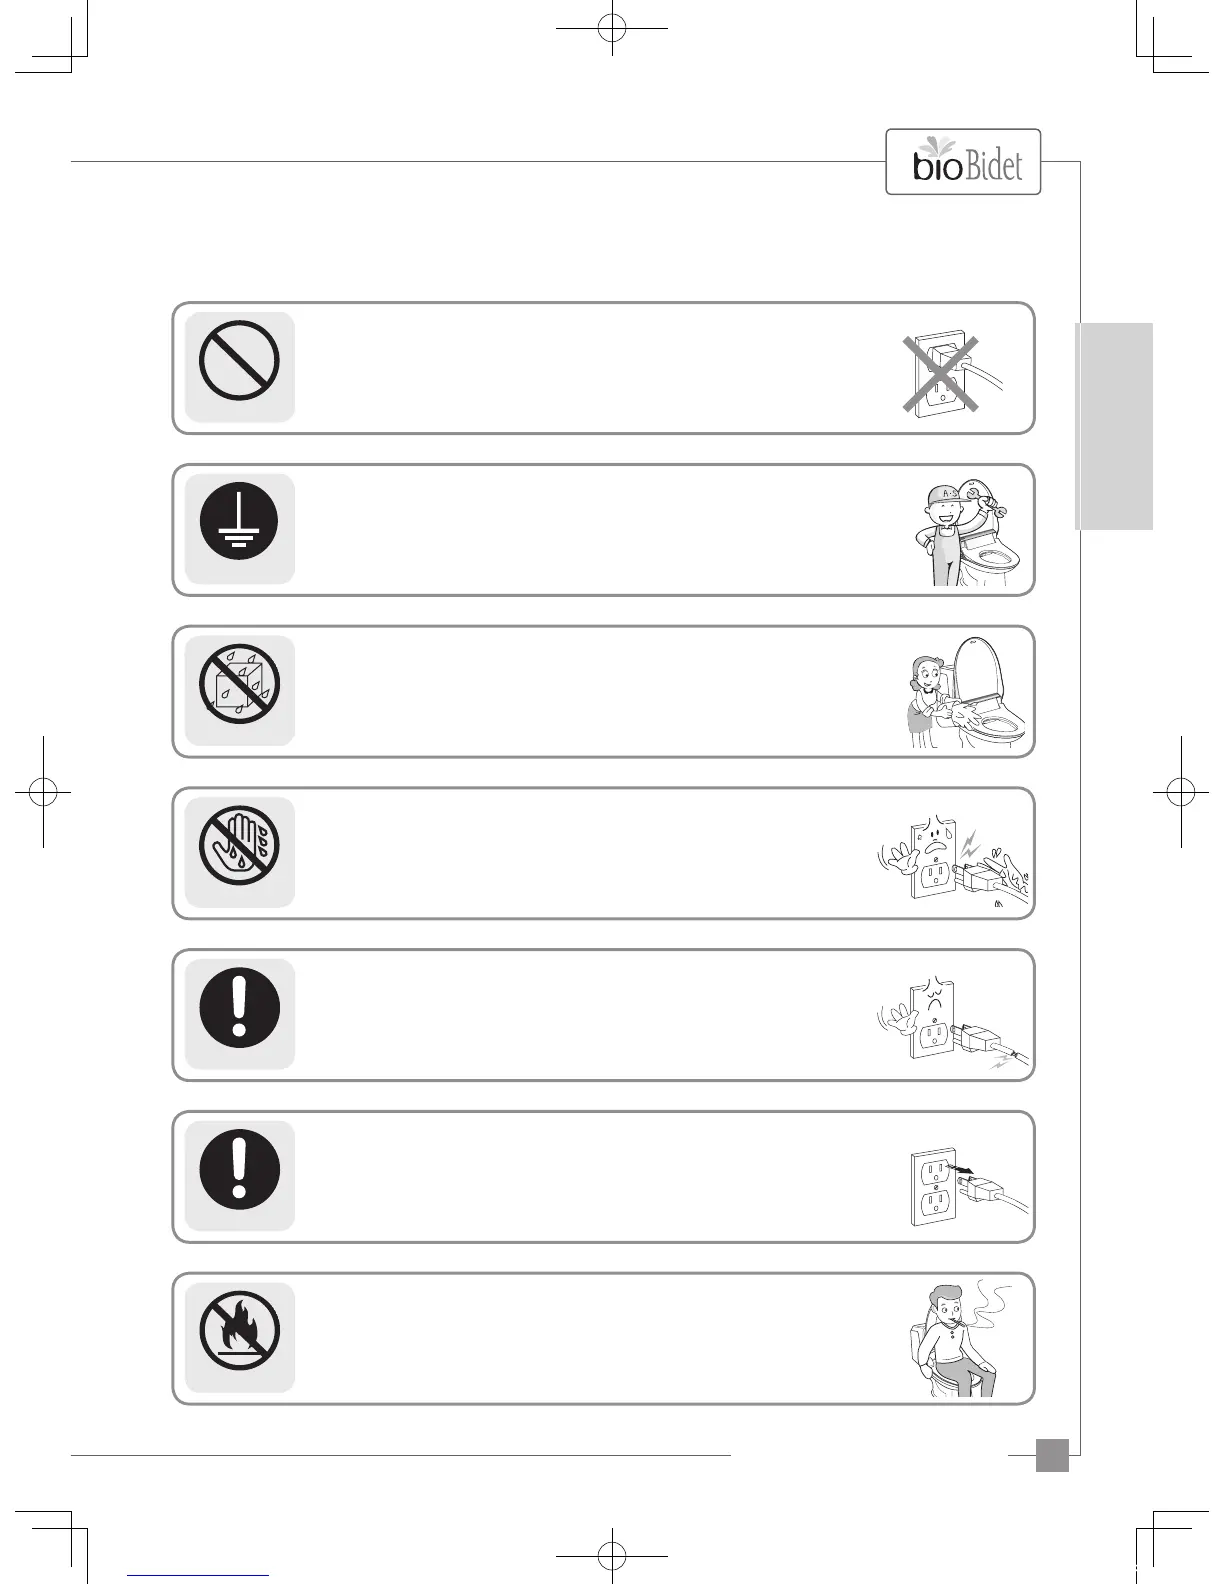Click exclamation icon beside the frayed cord outlet
The image size is (1224, 1584).
point(239,1010)
